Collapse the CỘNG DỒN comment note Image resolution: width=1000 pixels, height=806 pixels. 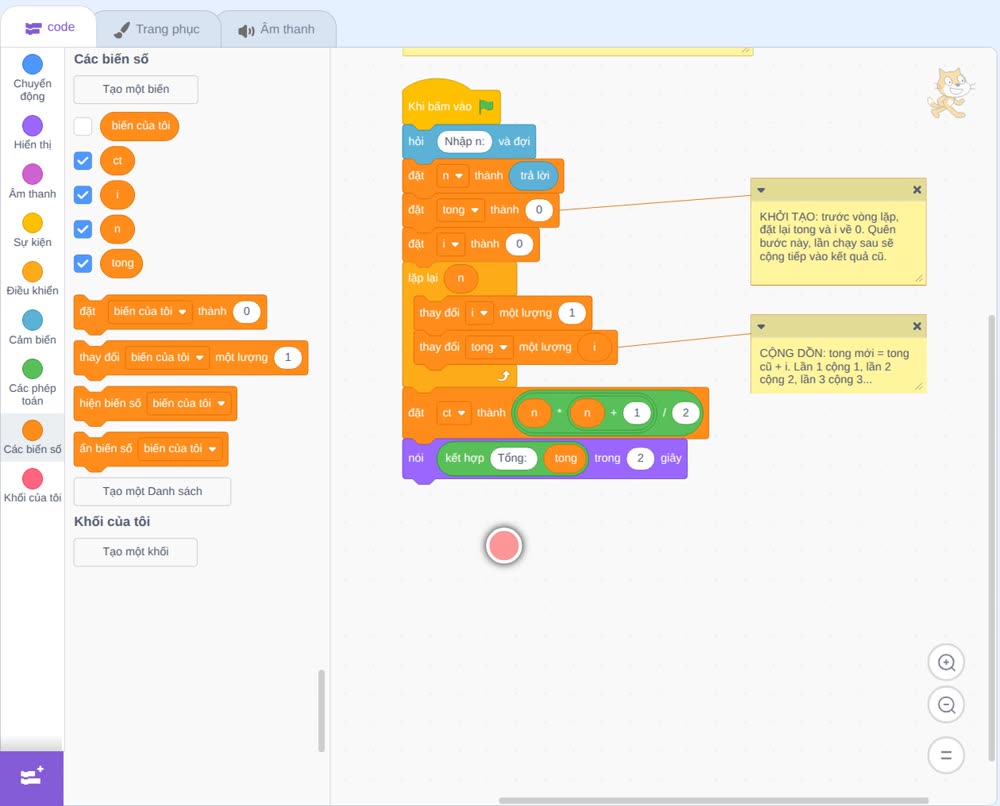[x=761, y=326]
